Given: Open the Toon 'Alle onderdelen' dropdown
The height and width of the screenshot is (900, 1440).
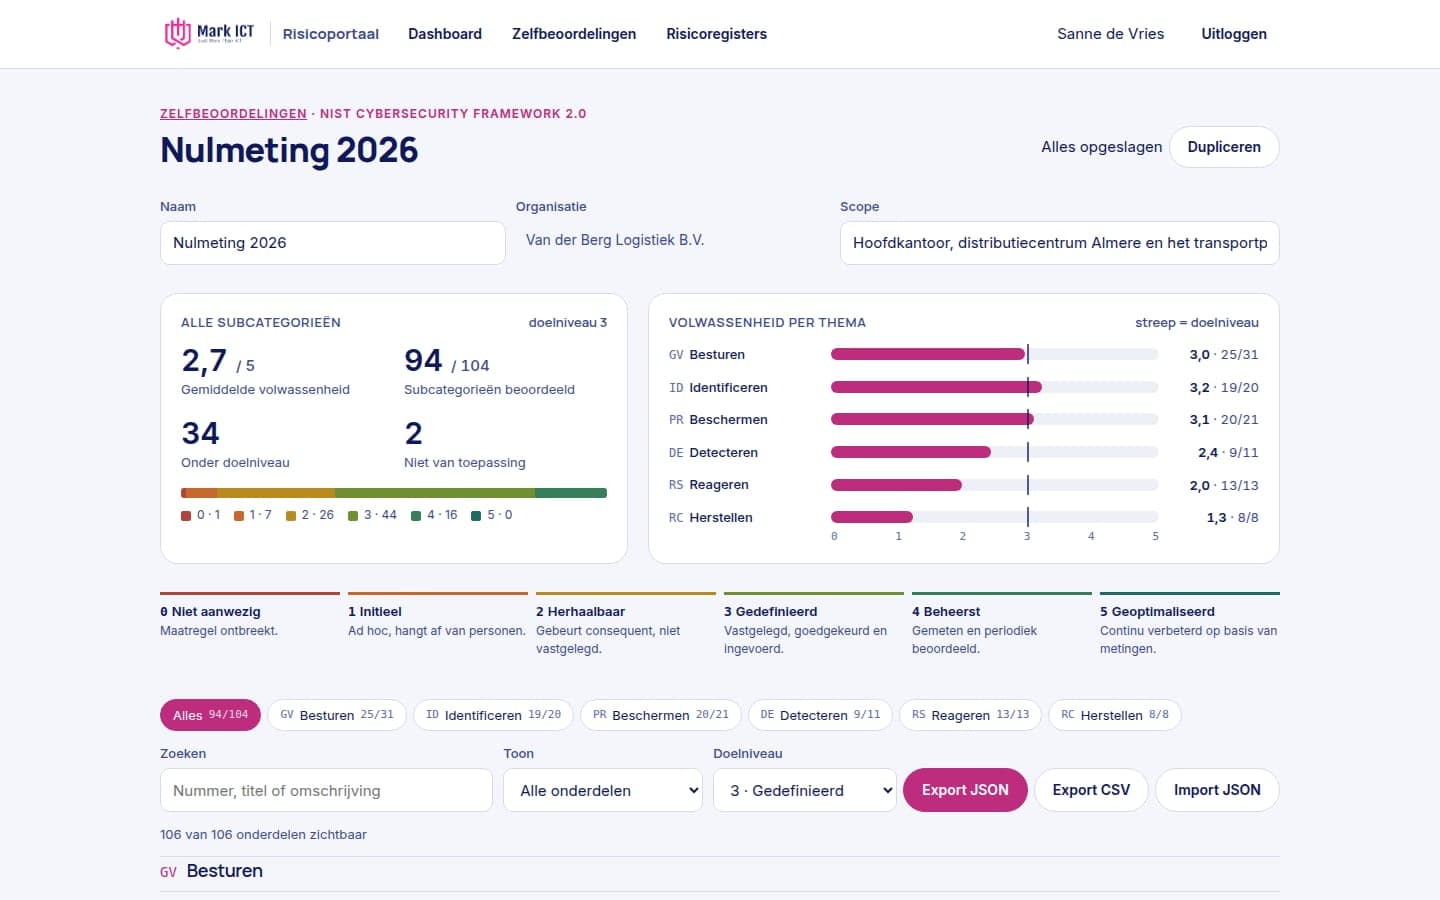Looking at the screenshot, I should tap(603, 790).
